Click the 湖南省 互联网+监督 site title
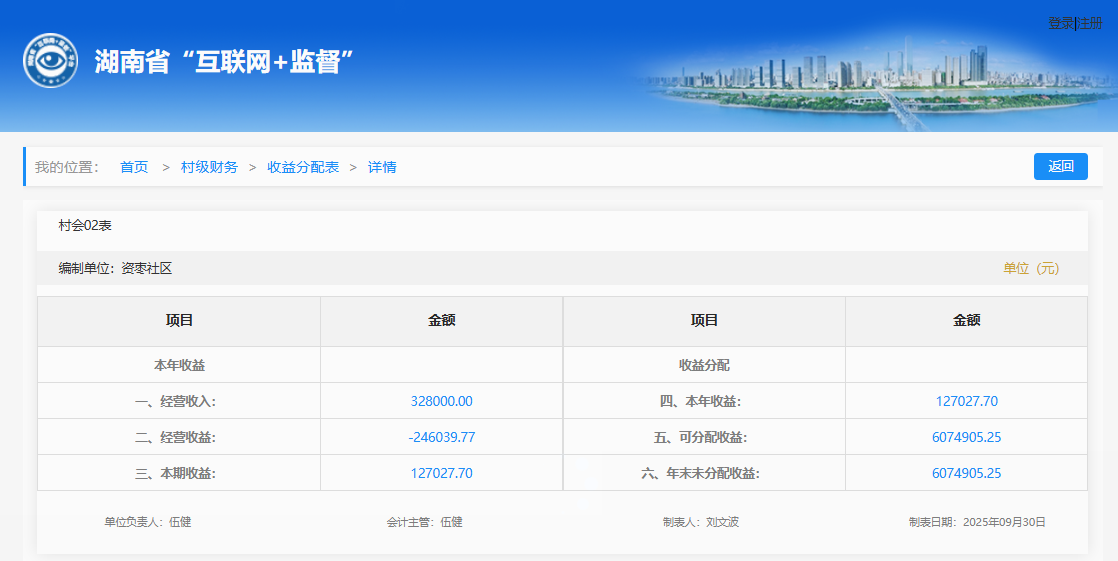This screenshot has height=561, width=1118. point(226,62)
